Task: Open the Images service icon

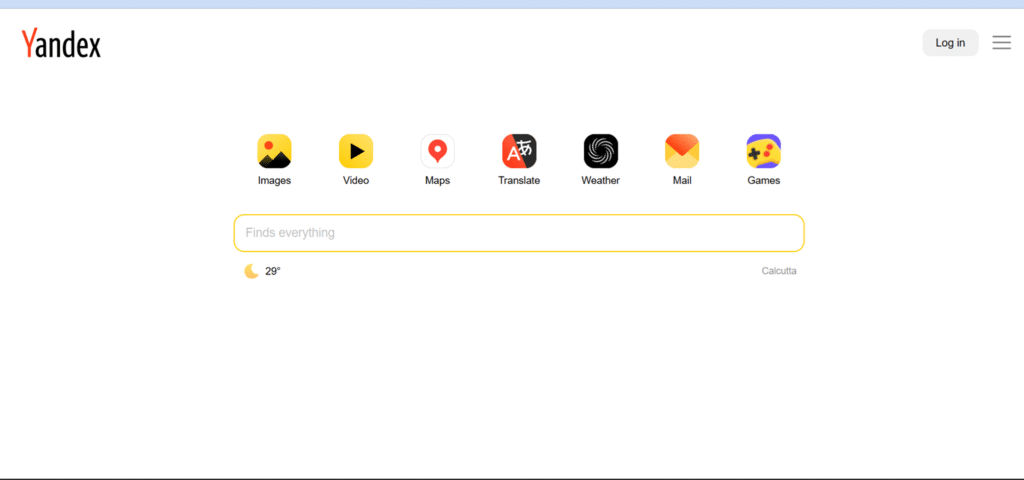Action: click(274, 151)
